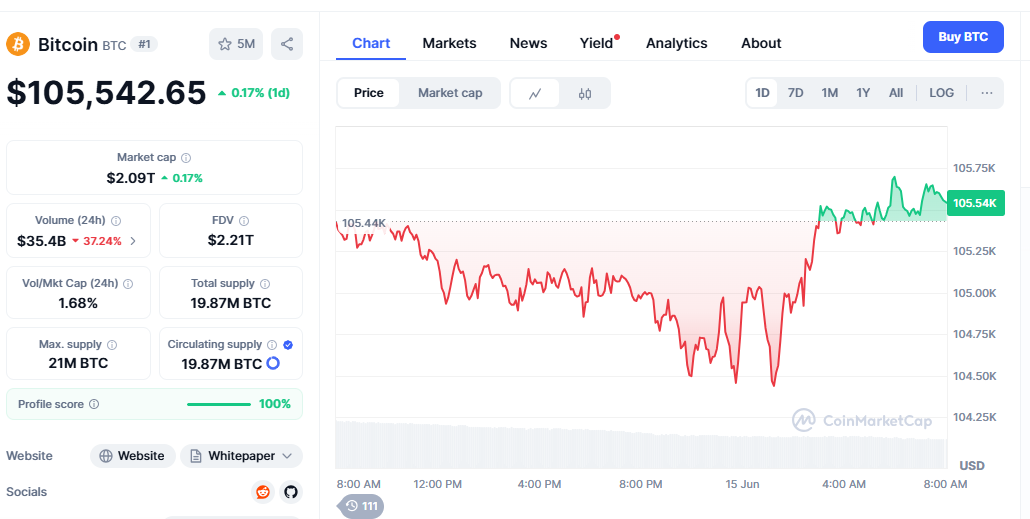Click the info icon beside Market cap
The width and height of the screenshot is (1030, 519).
tap(186, 158)
